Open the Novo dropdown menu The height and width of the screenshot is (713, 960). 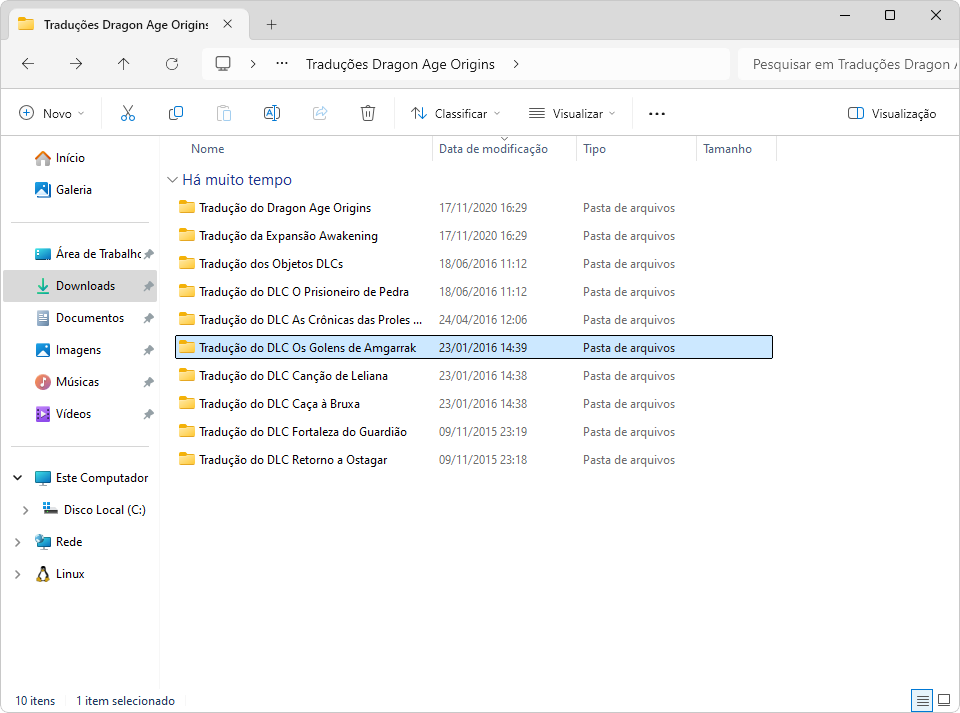[51, 113]
